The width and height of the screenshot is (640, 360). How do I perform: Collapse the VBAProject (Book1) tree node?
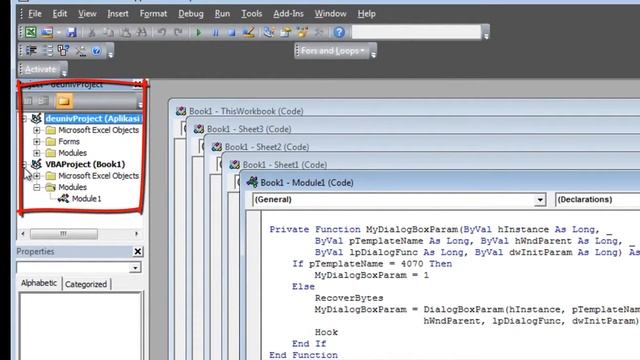(x=24, y=164)
